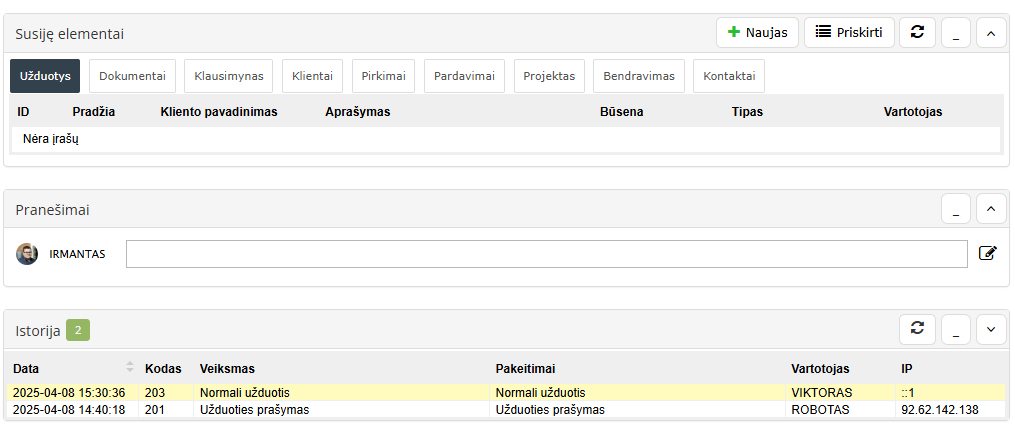Open the Klientai tab

[x=313, y=76]
